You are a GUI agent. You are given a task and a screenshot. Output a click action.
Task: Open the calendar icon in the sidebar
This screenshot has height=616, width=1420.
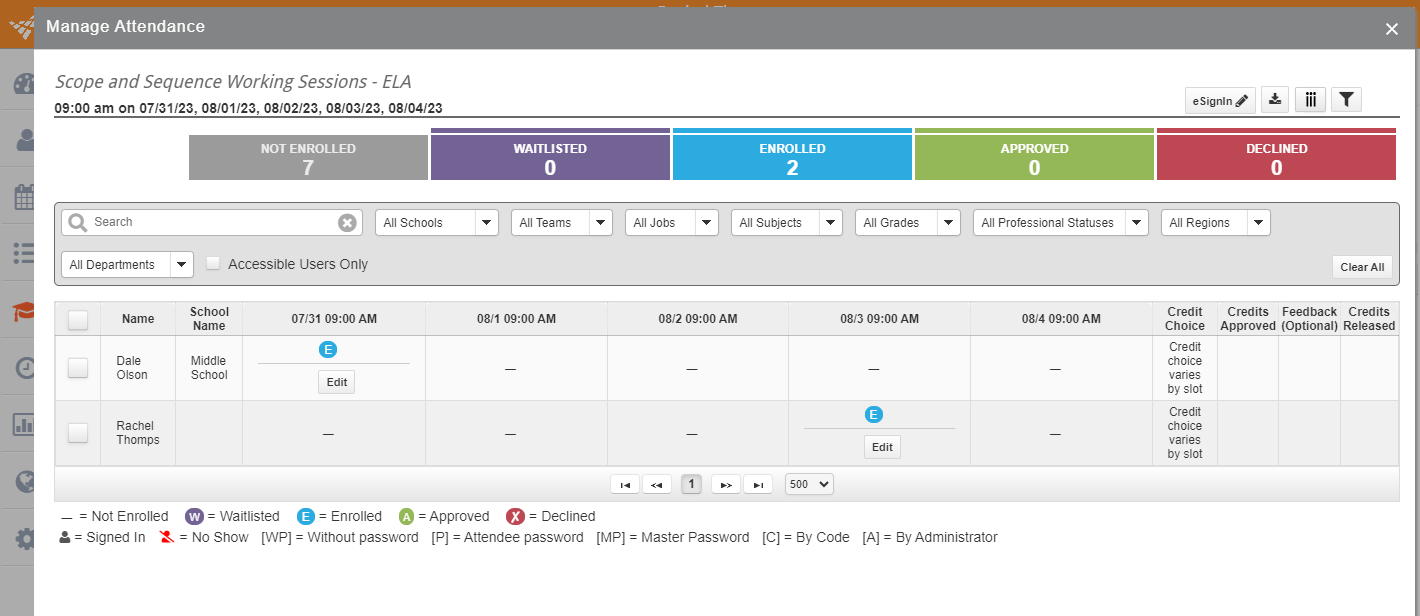24,197
